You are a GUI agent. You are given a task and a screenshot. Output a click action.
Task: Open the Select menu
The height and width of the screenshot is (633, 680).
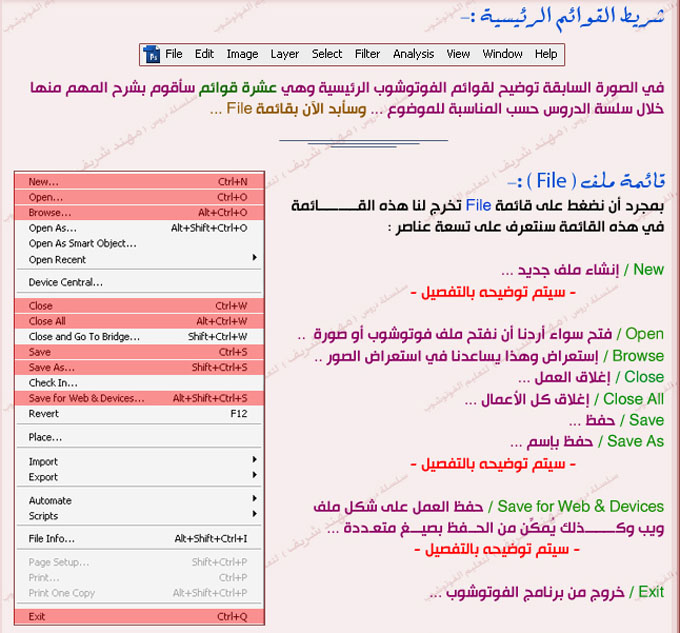click(x=327, y=54)
